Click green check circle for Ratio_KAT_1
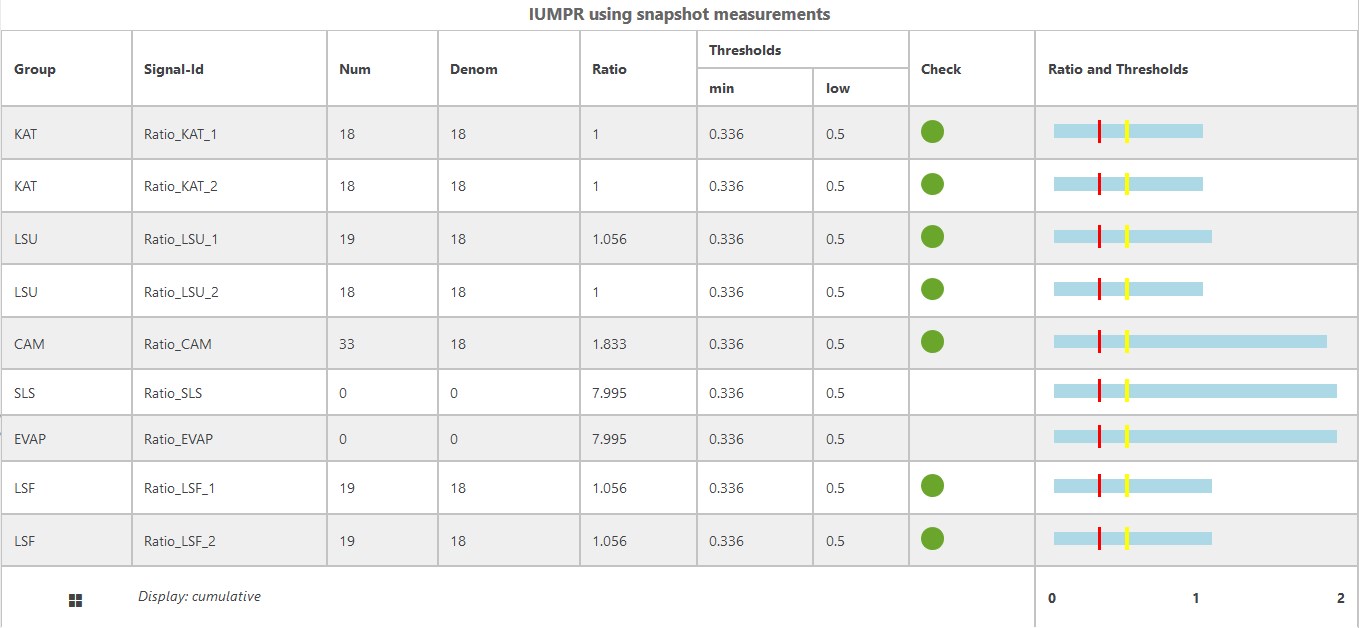This screenshot has width=1359, height=628. coord(932,132)
